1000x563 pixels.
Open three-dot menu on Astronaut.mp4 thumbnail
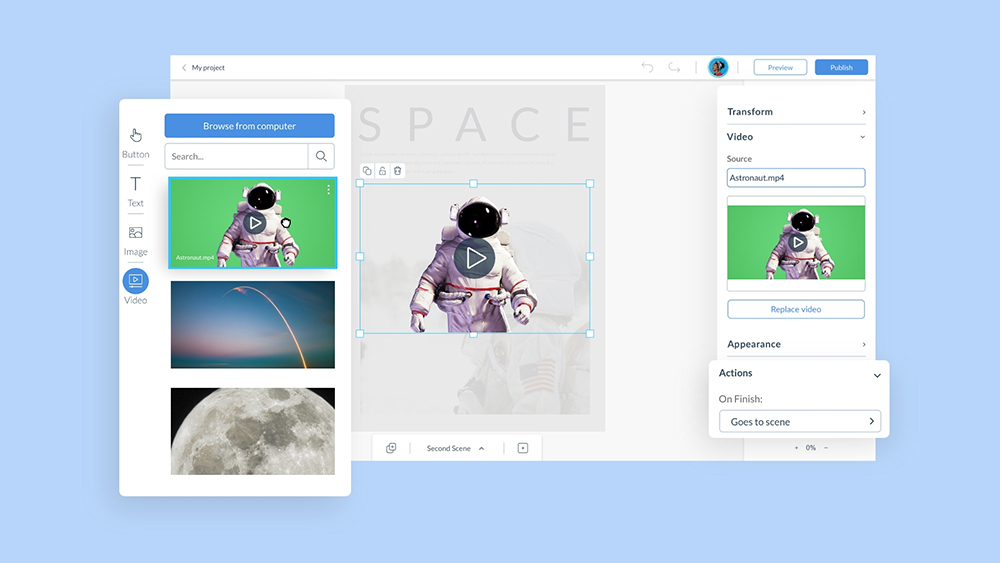pos(328,189)
